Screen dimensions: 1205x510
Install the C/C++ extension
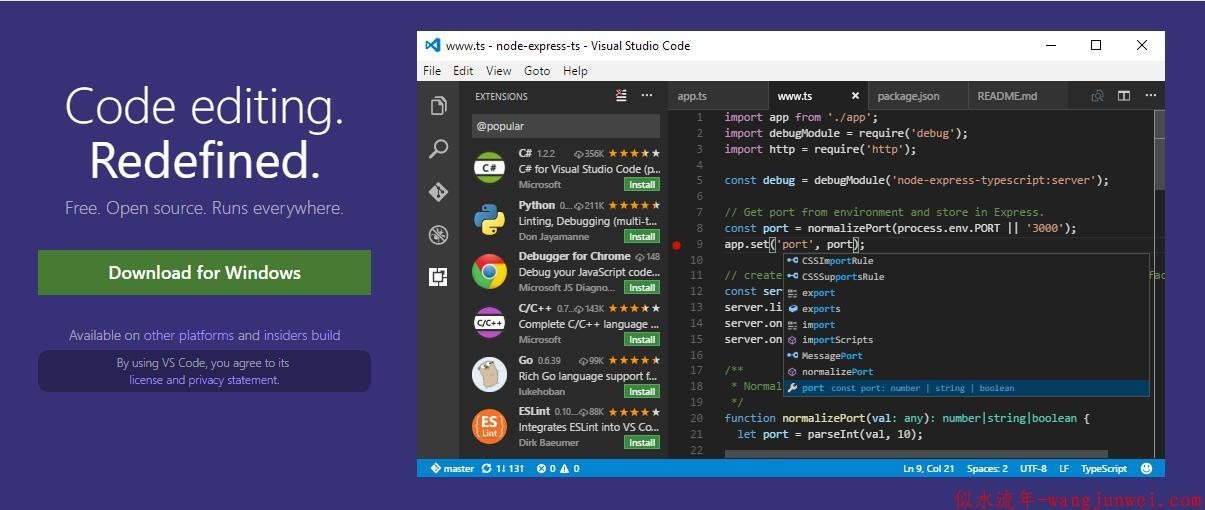tap(642, 340)
